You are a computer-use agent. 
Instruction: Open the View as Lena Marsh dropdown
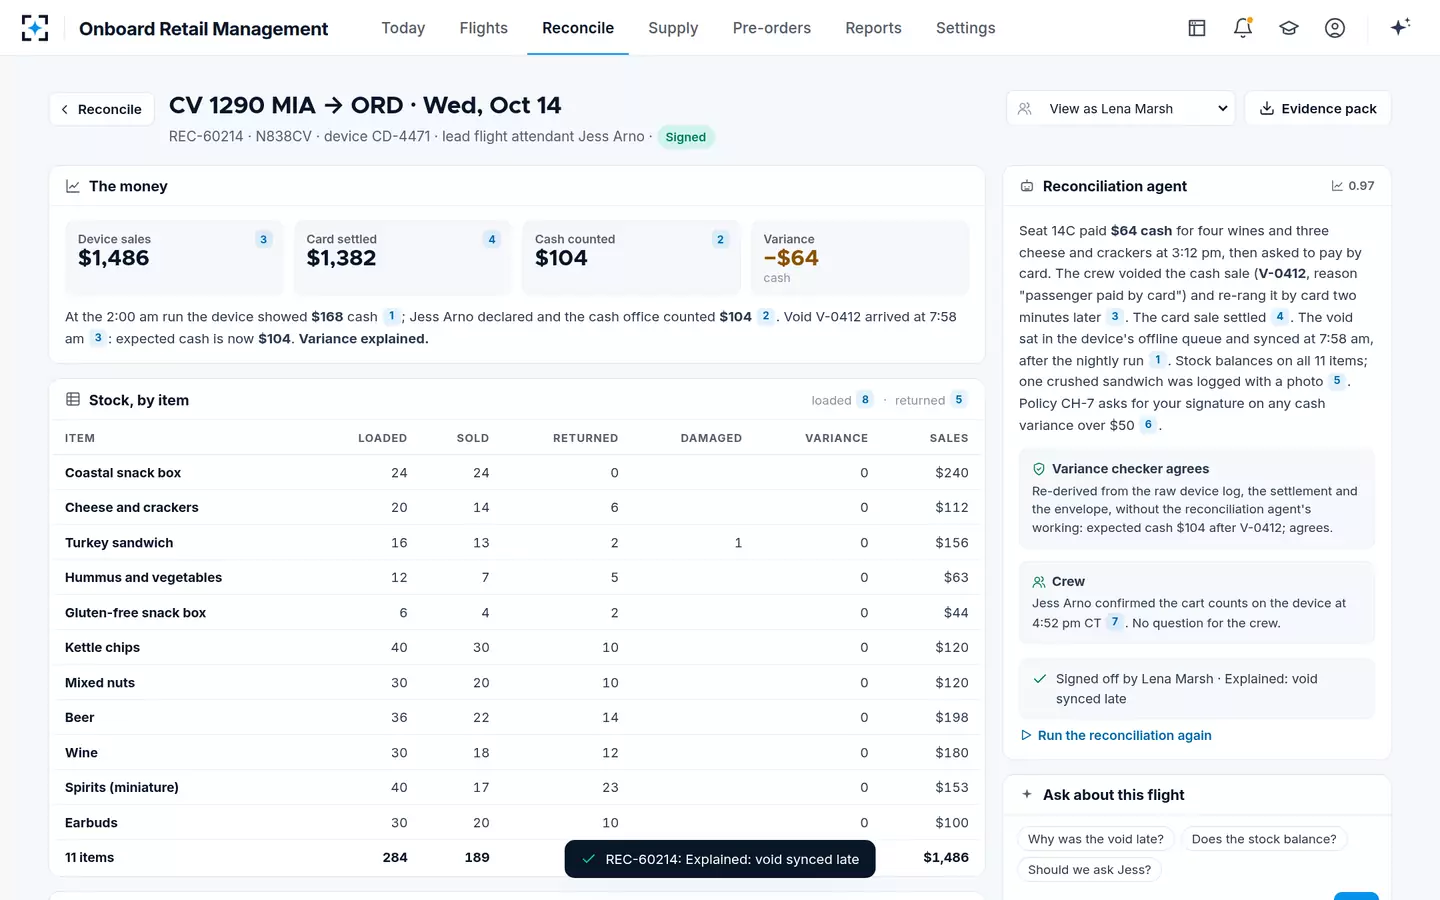pos(1121,109)
